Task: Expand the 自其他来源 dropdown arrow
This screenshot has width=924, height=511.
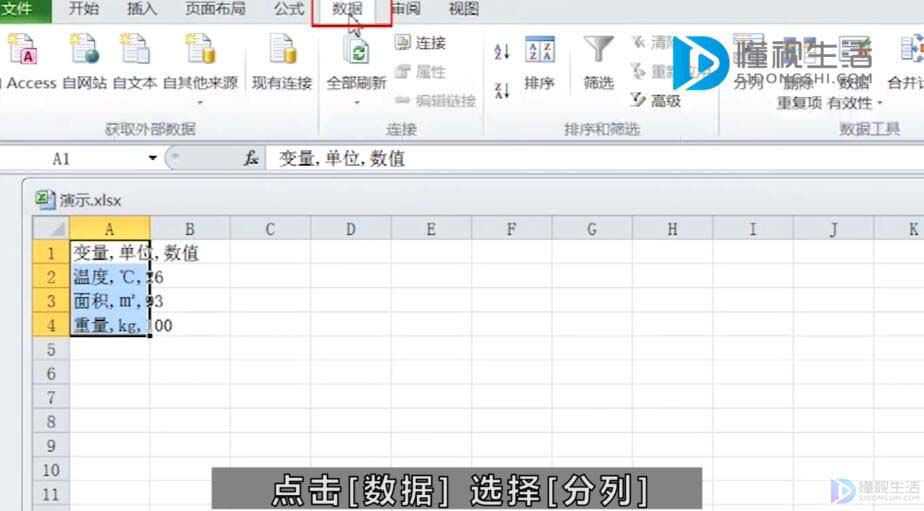Action: coord(200,103)
